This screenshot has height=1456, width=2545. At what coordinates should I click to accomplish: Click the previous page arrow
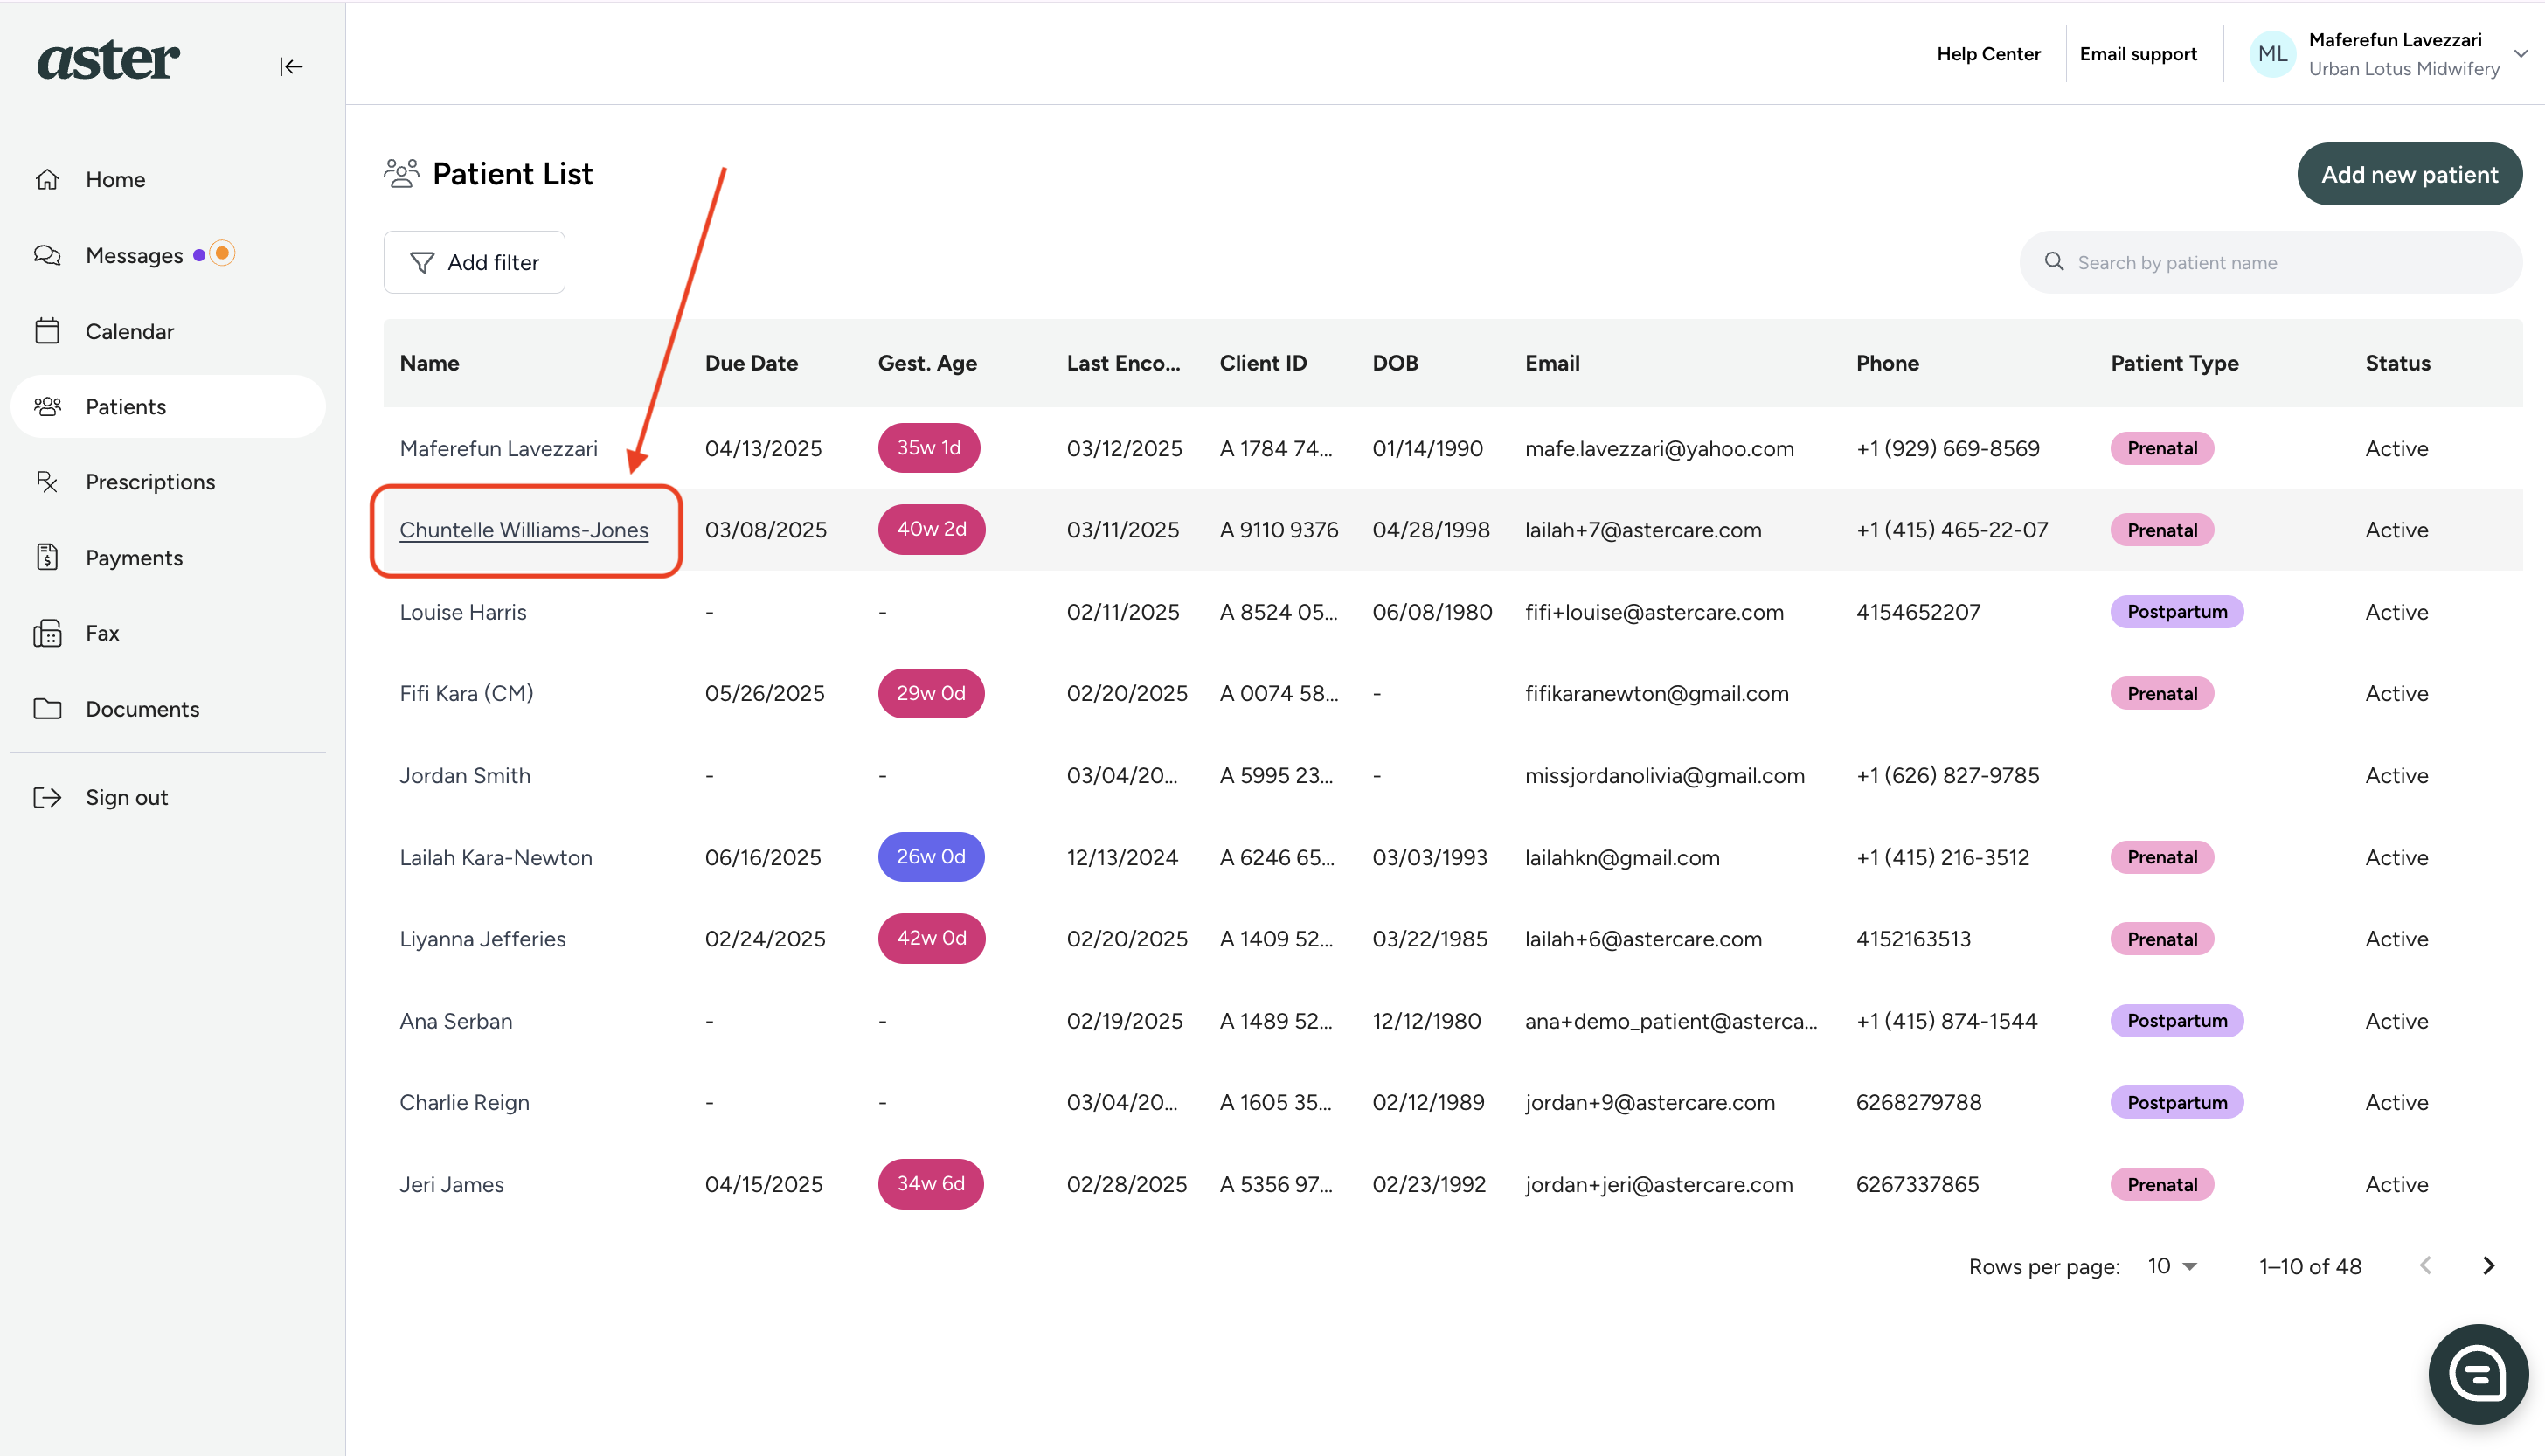pos(2425,1266)
